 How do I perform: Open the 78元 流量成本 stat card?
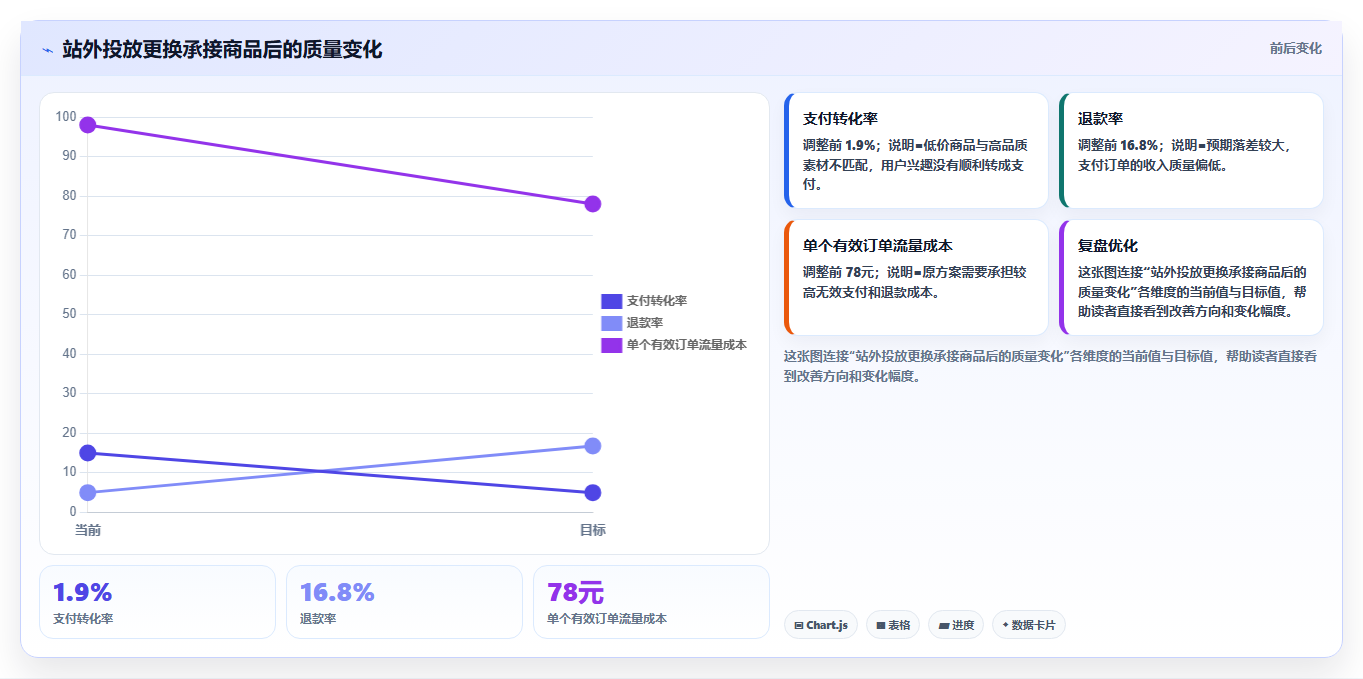[x=651, y=602]
